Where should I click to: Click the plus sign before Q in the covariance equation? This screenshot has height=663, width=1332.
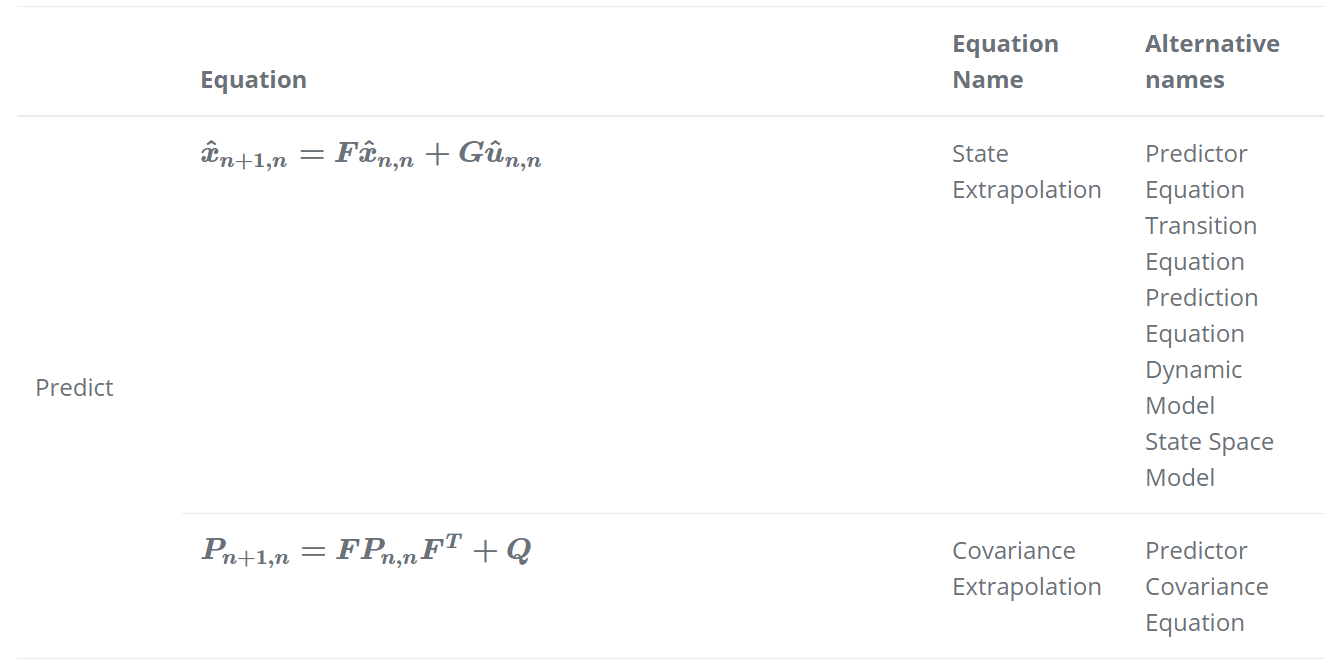coord(484,551)
